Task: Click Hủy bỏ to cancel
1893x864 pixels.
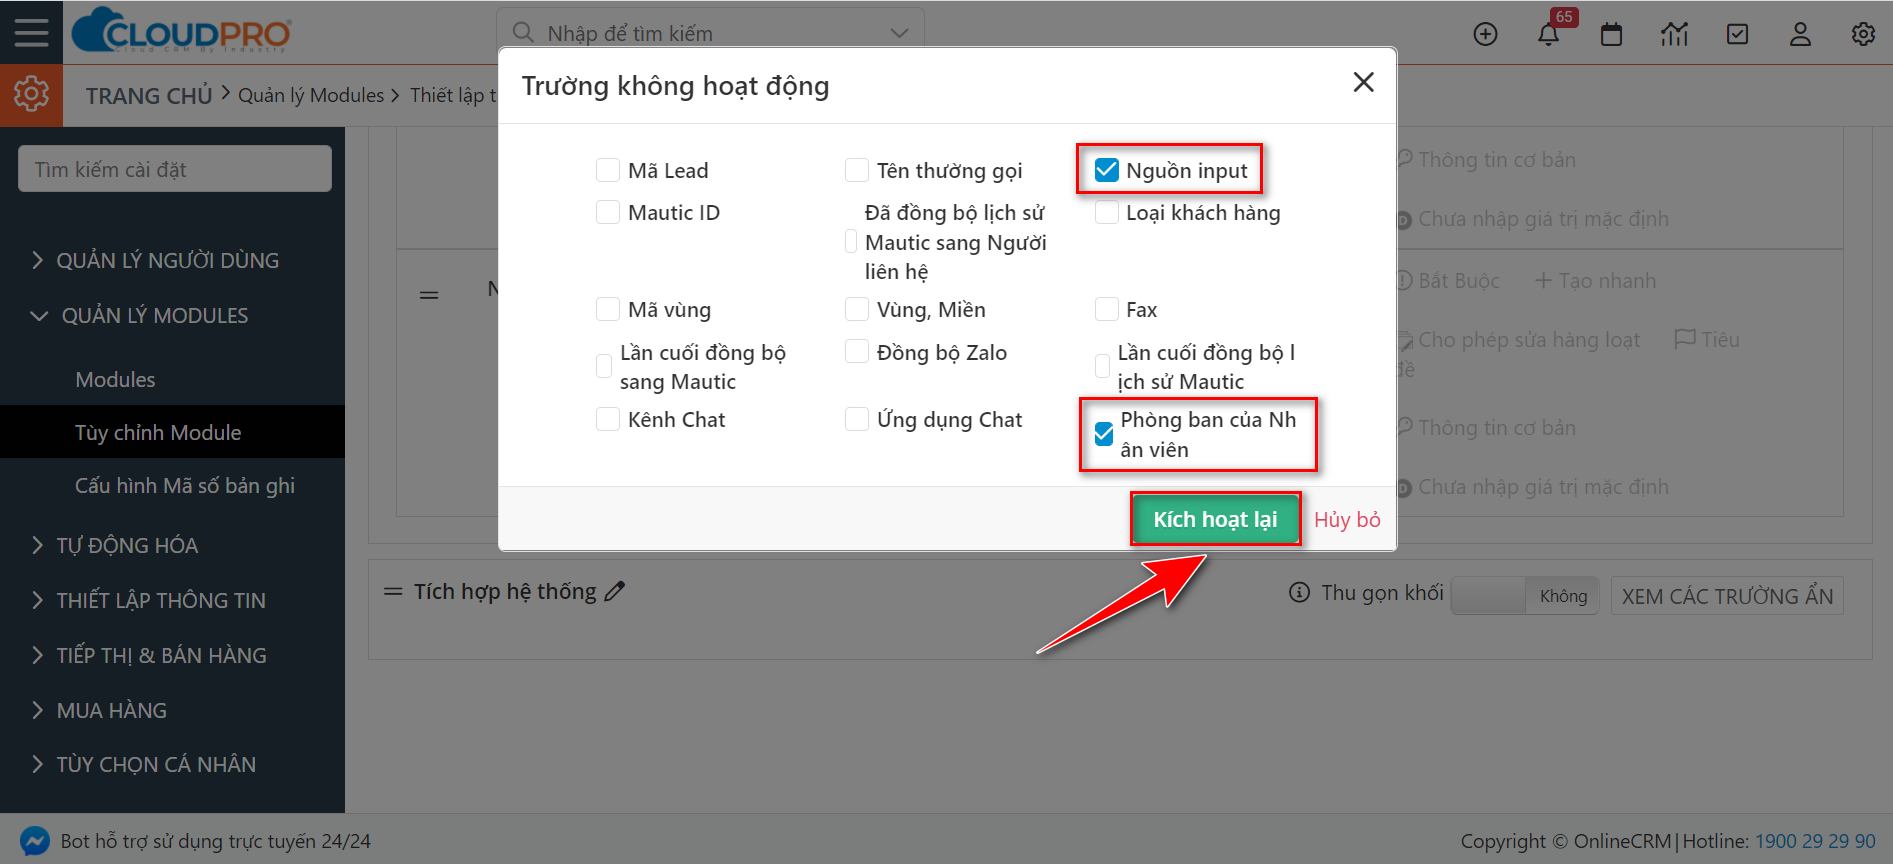Action: (1347, 519)
